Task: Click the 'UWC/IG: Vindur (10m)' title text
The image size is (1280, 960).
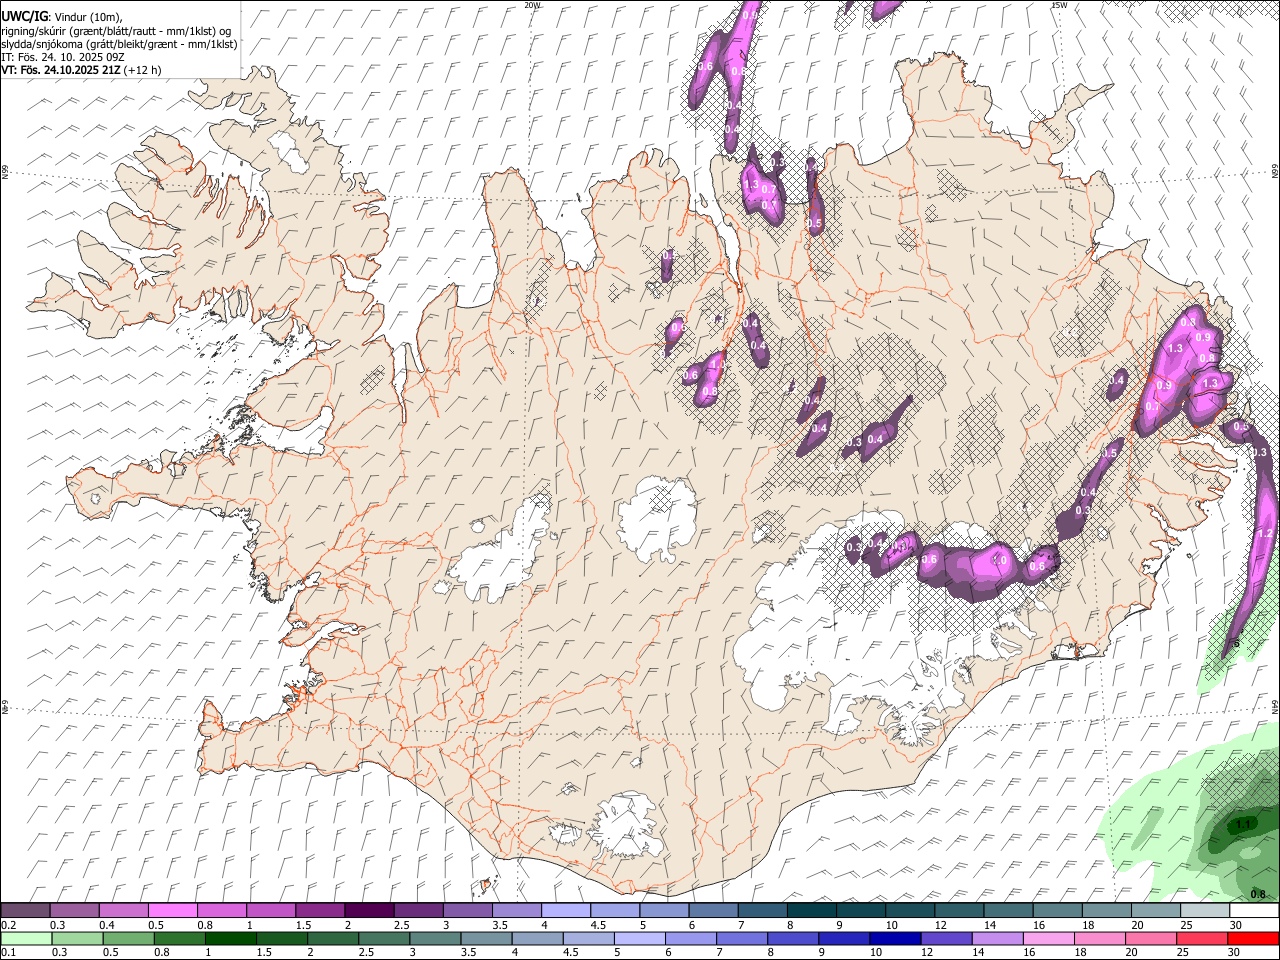Action: [62, 16]
